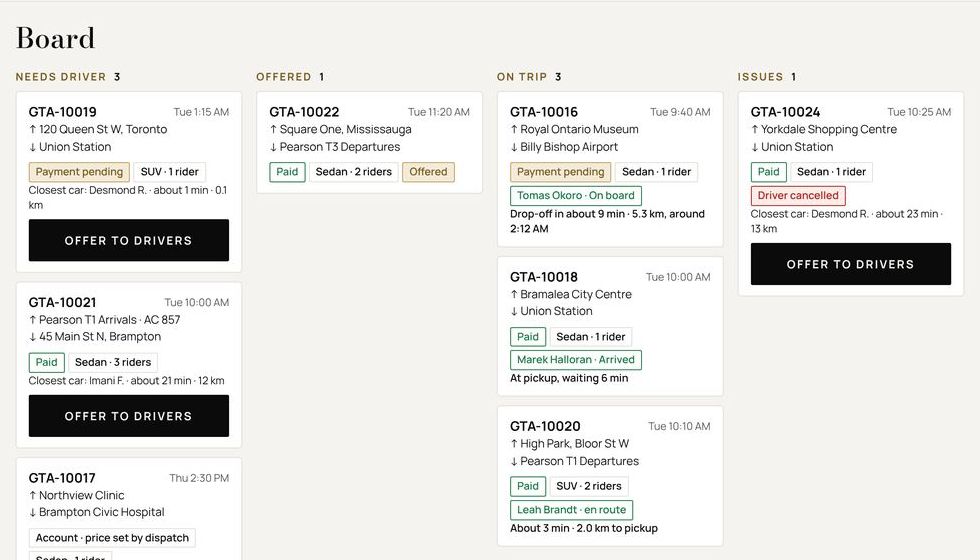
Task: Click About 3 min · 2.0 km to pickup
Action: click(584, 528)
